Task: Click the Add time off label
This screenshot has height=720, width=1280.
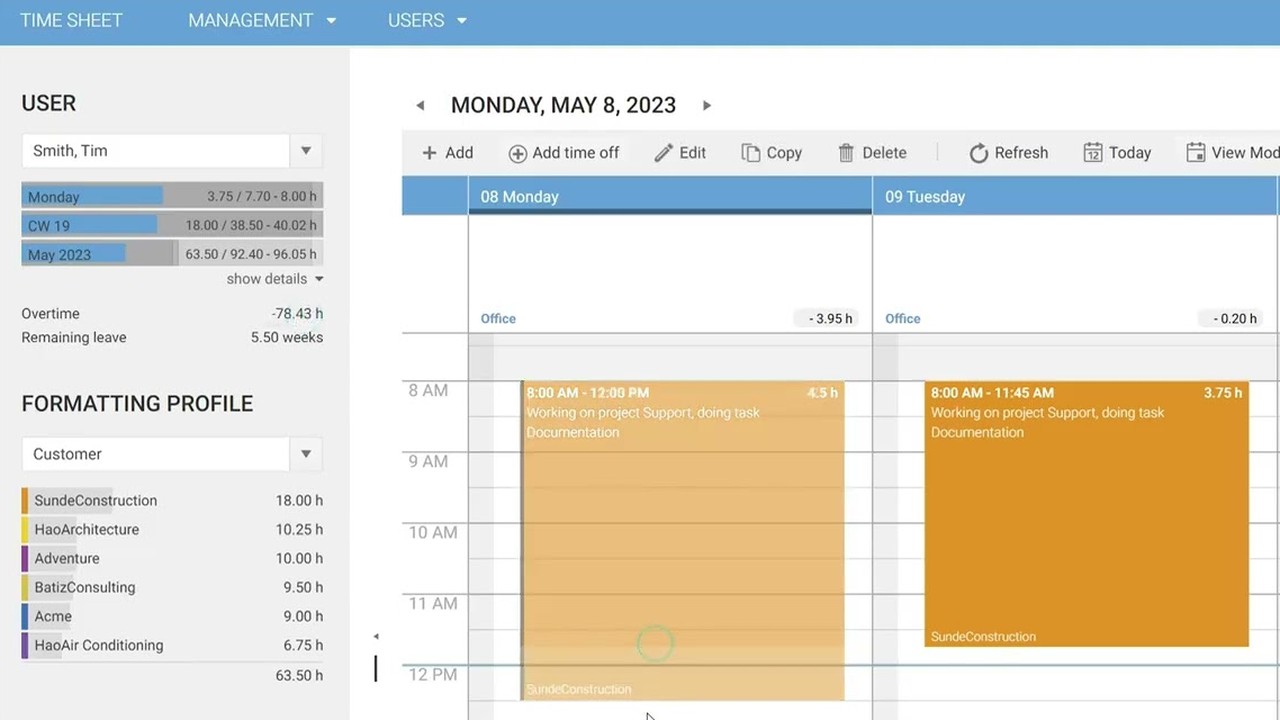Action: point(576,153)
